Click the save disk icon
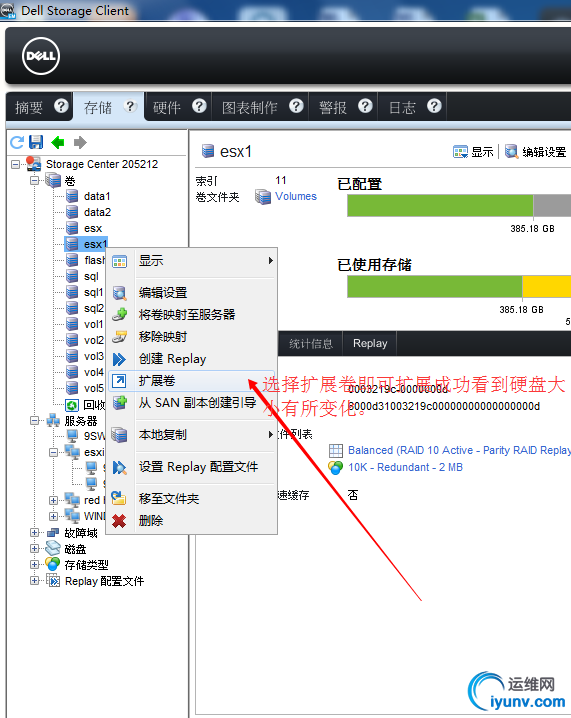Viewport: 571px width, 718px height. coord(36,142)
